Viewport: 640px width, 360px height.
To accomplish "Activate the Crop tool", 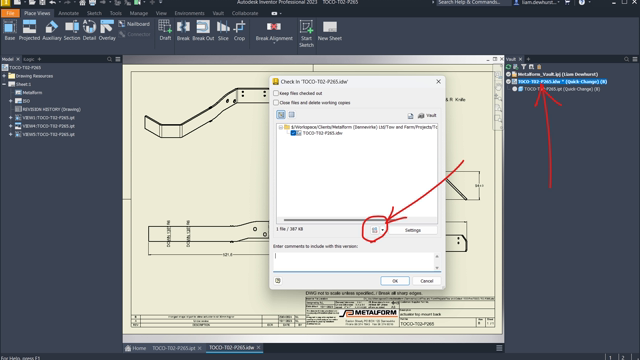I will click(239, 30).
